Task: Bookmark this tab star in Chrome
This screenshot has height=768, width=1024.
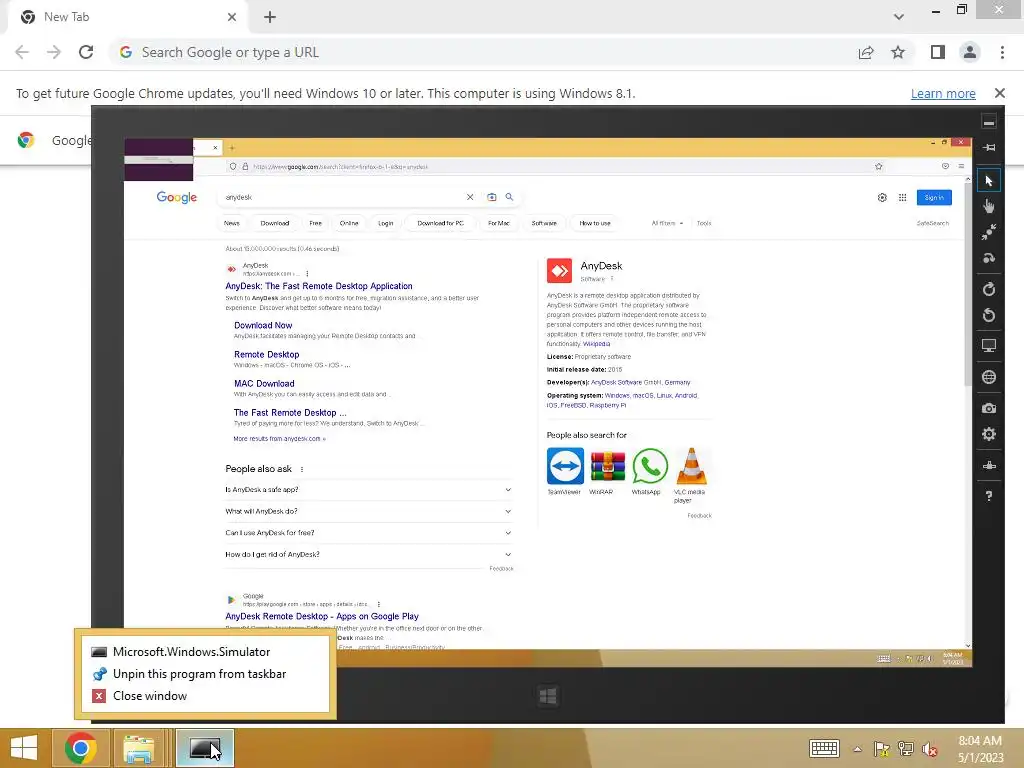Action: tap(898, 52)
